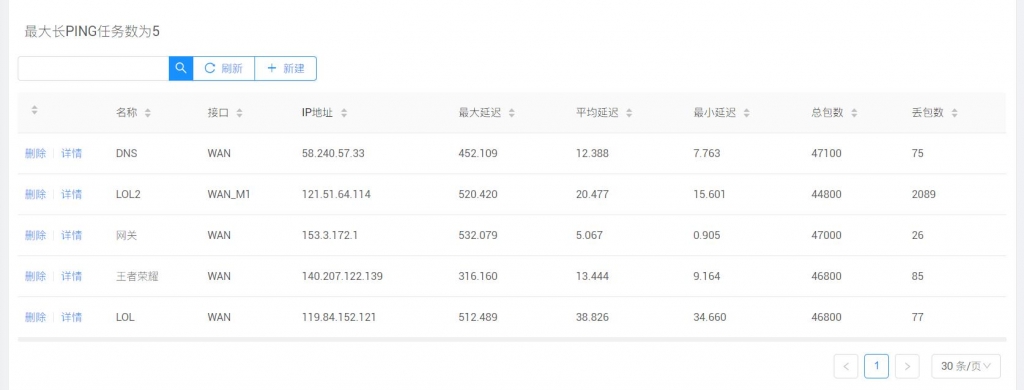Sort by 名称 column arrows
The height and width of the screenshot is (390, 1024).
pos(148,113)
